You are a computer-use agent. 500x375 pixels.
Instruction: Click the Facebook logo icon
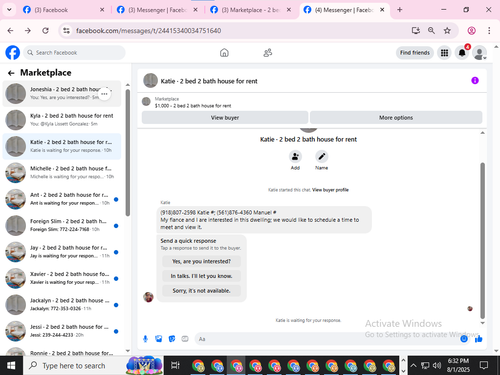13,53
